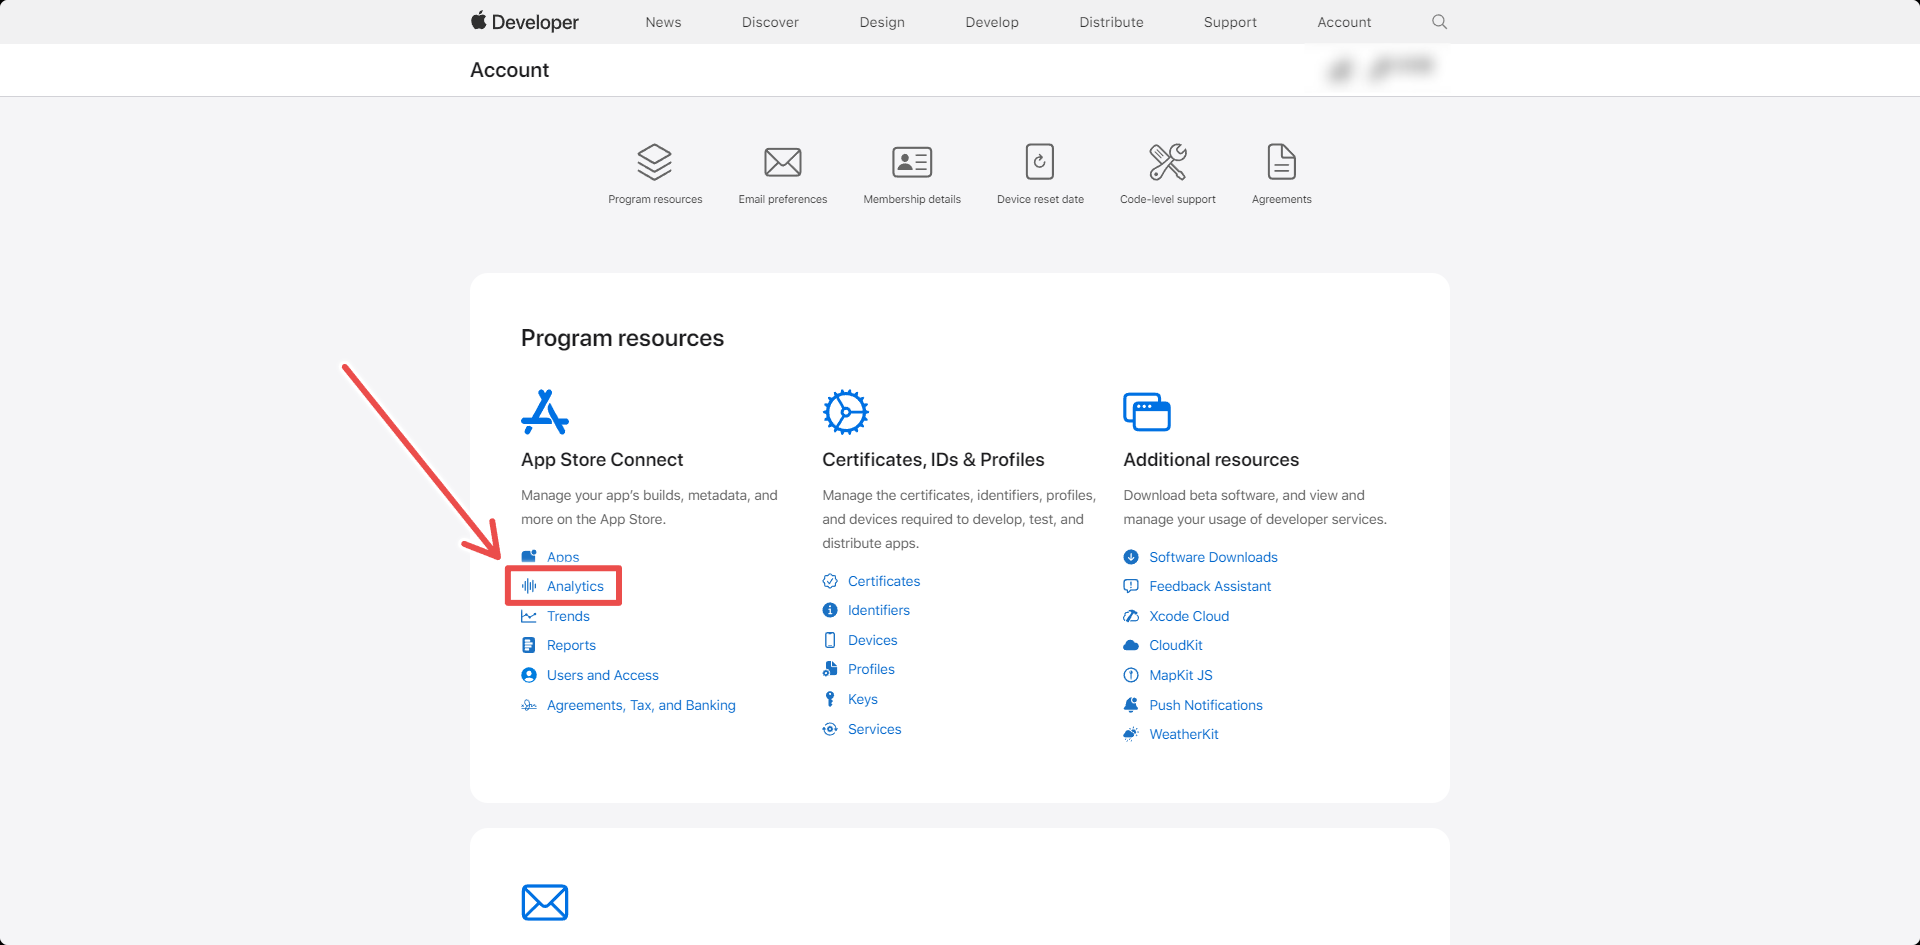Click the large App Store Connect logo icon
Image resolution: width=1920 pixels, height=945 pixels.
[x=545, y=412]
